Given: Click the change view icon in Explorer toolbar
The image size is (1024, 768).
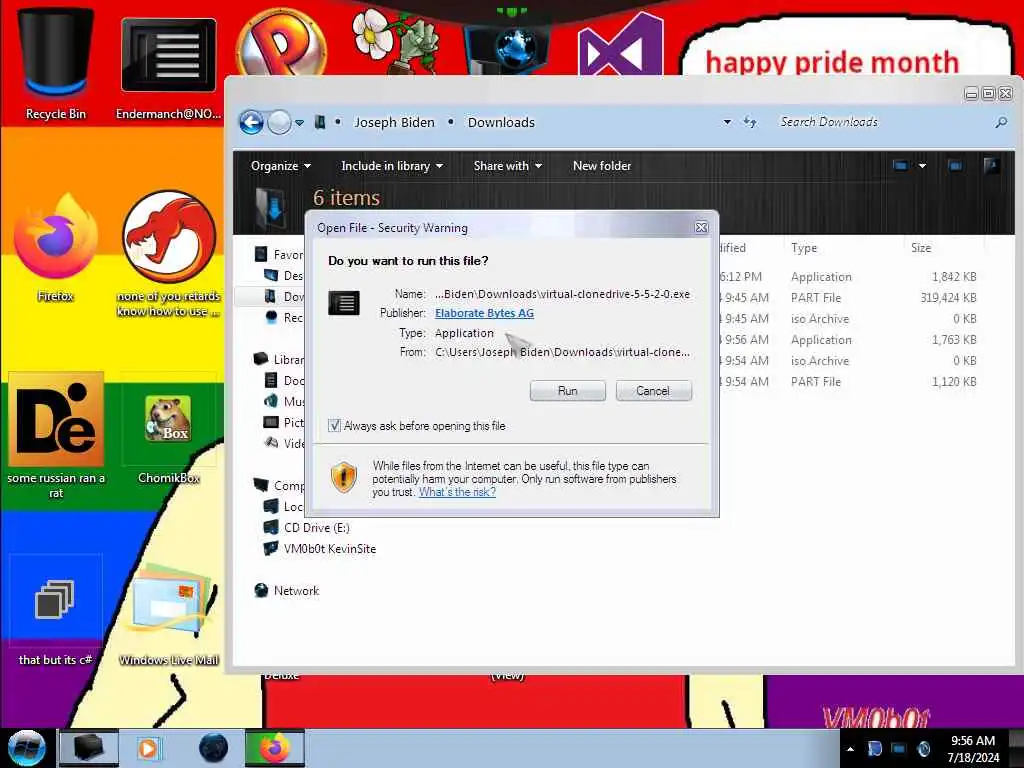Looking at the screenshot, I should click(x=900, y=166).
